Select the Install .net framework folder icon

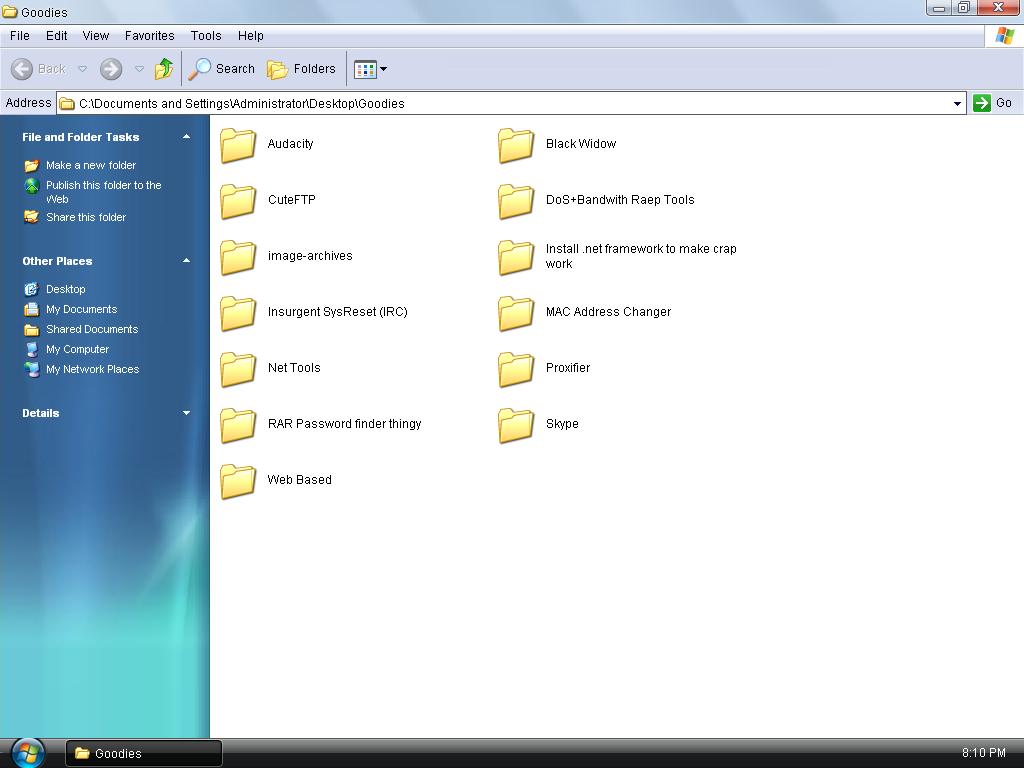pyautogui.click(x=516, y=257)
